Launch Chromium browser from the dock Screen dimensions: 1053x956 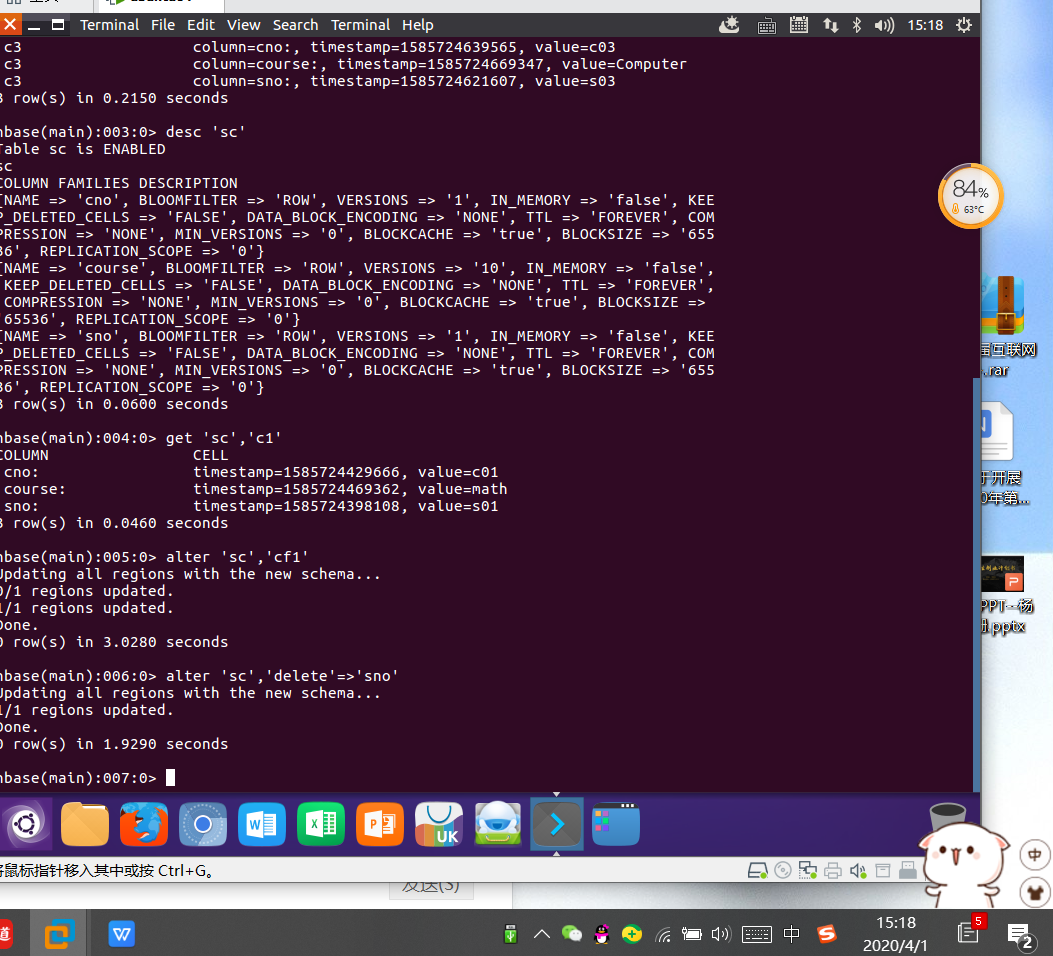tap(203, 824)
